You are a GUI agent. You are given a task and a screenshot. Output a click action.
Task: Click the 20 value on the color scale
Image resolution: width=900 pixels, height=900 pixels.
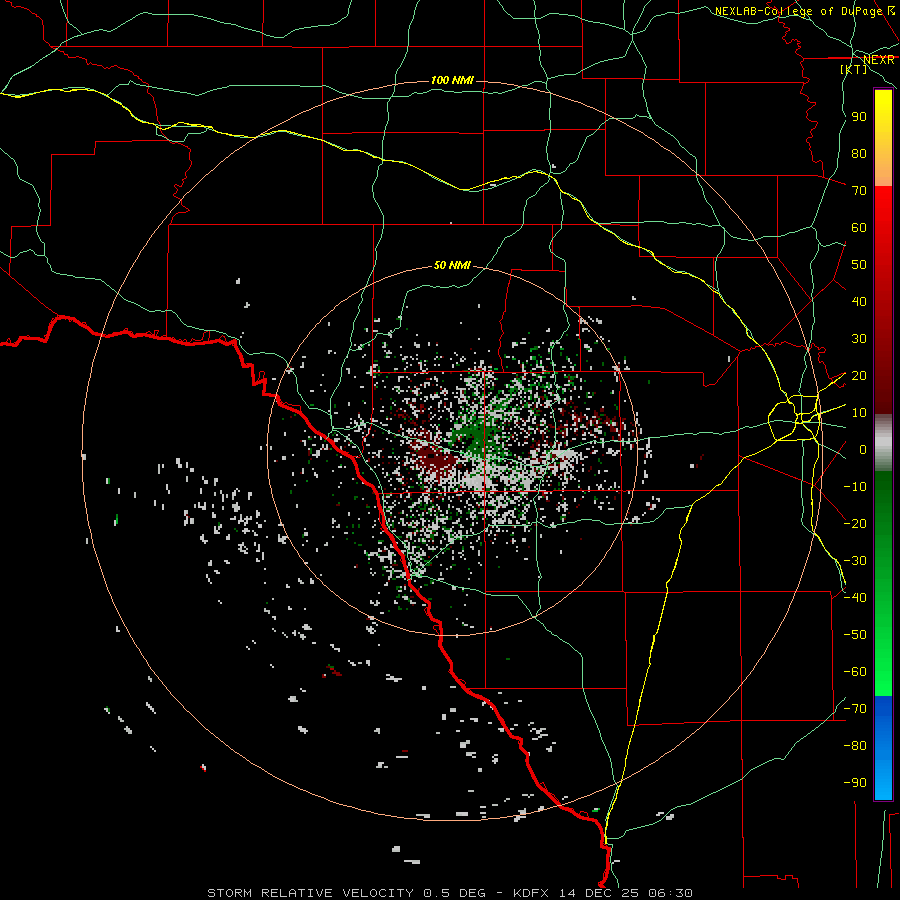[859, 376]
